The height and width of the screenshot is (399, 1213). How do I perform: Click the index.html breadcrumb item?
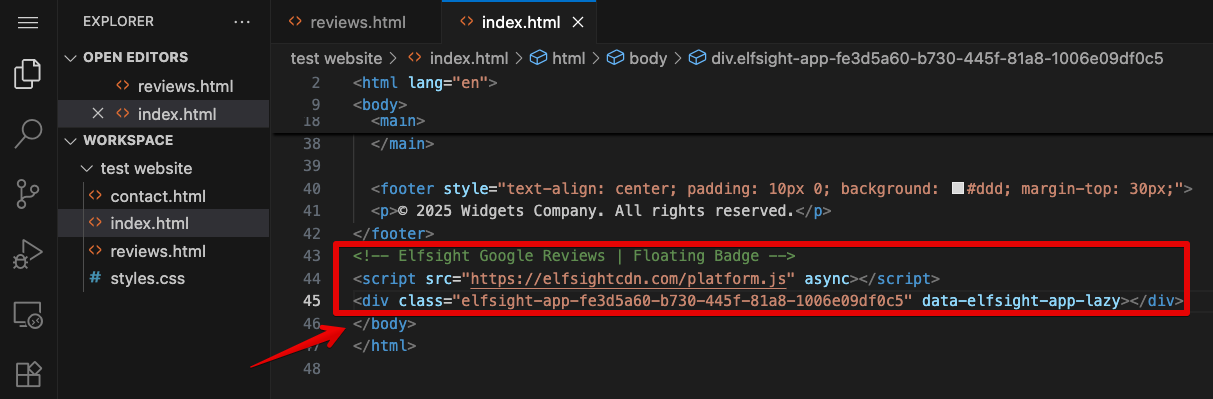[460, 58]
